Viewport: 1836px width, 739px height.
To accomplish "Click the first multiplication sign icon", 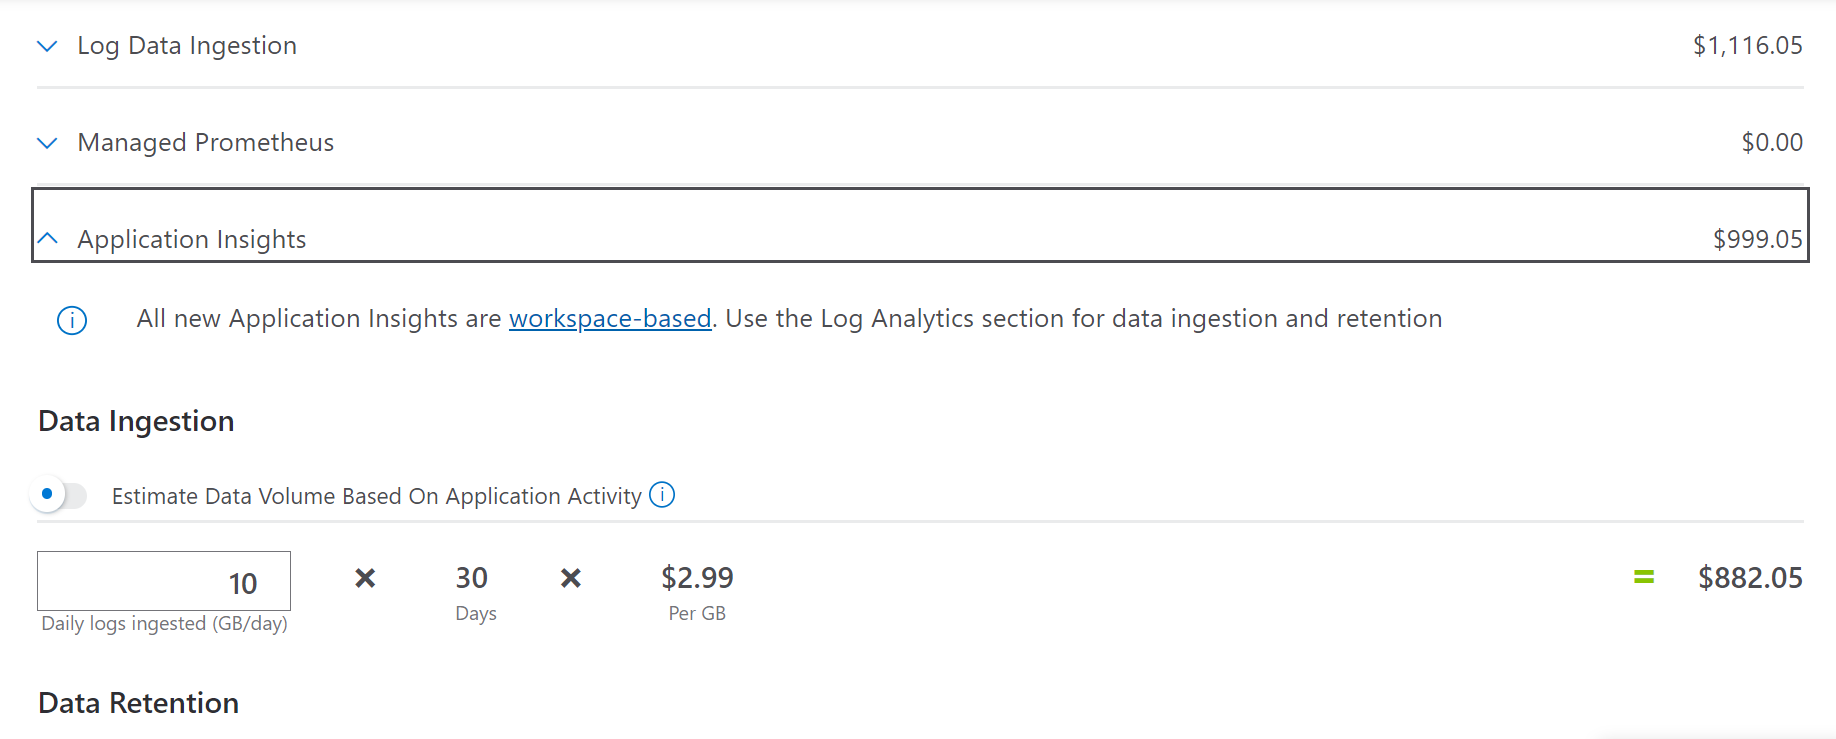I will (x=365, y=578).
